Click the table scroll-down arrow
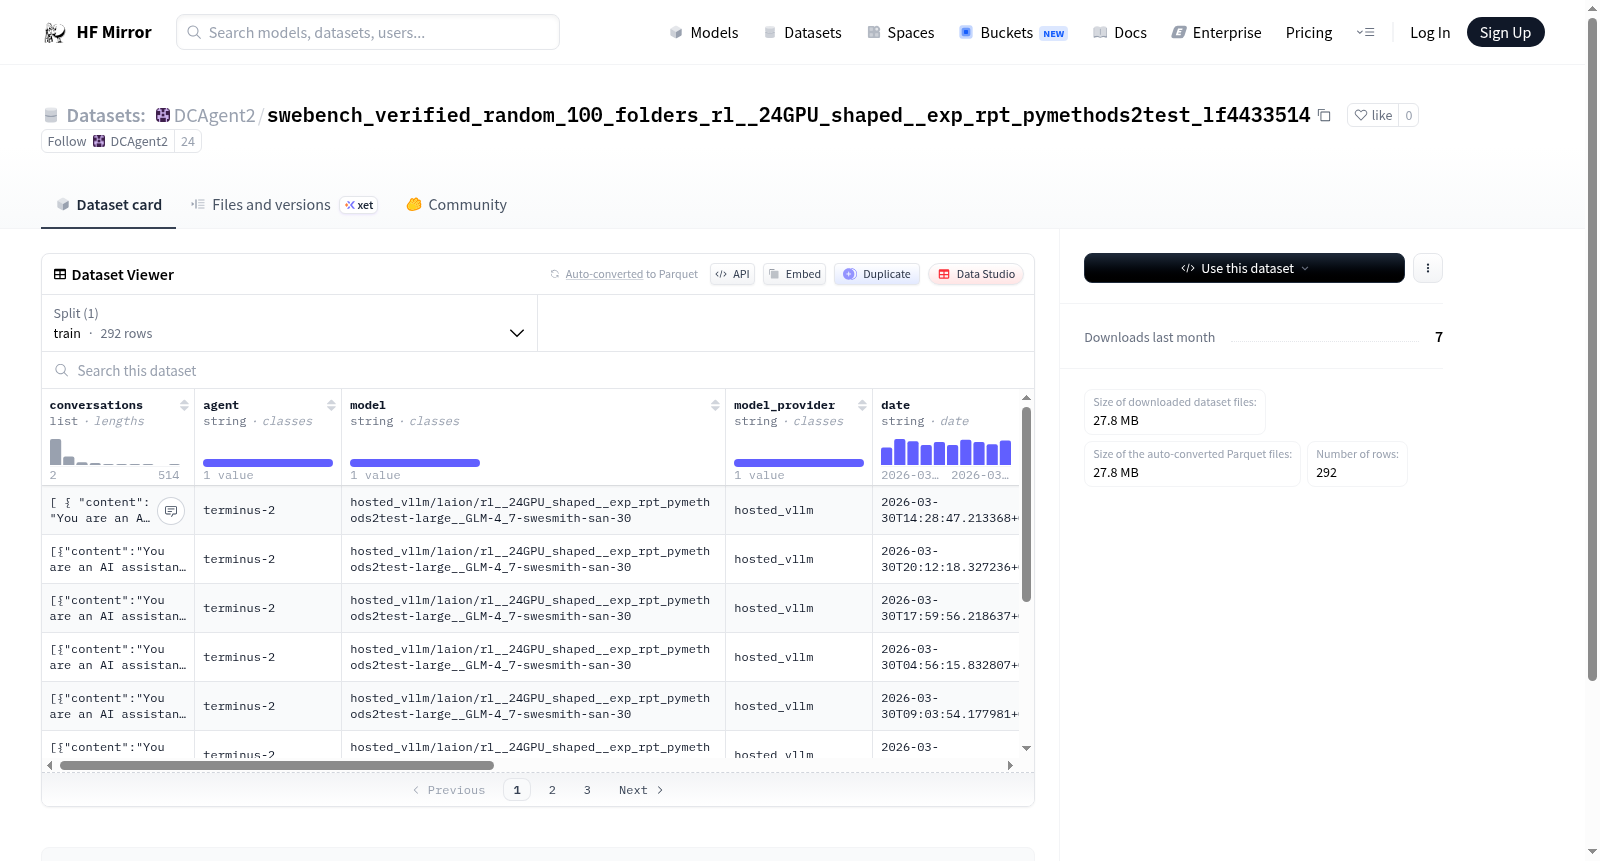Screen dimensions: 1600x861 1026,748
